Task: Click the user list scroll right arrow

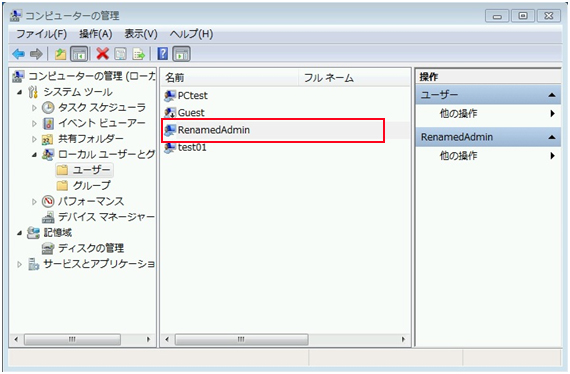Action: tap(403, 339)
